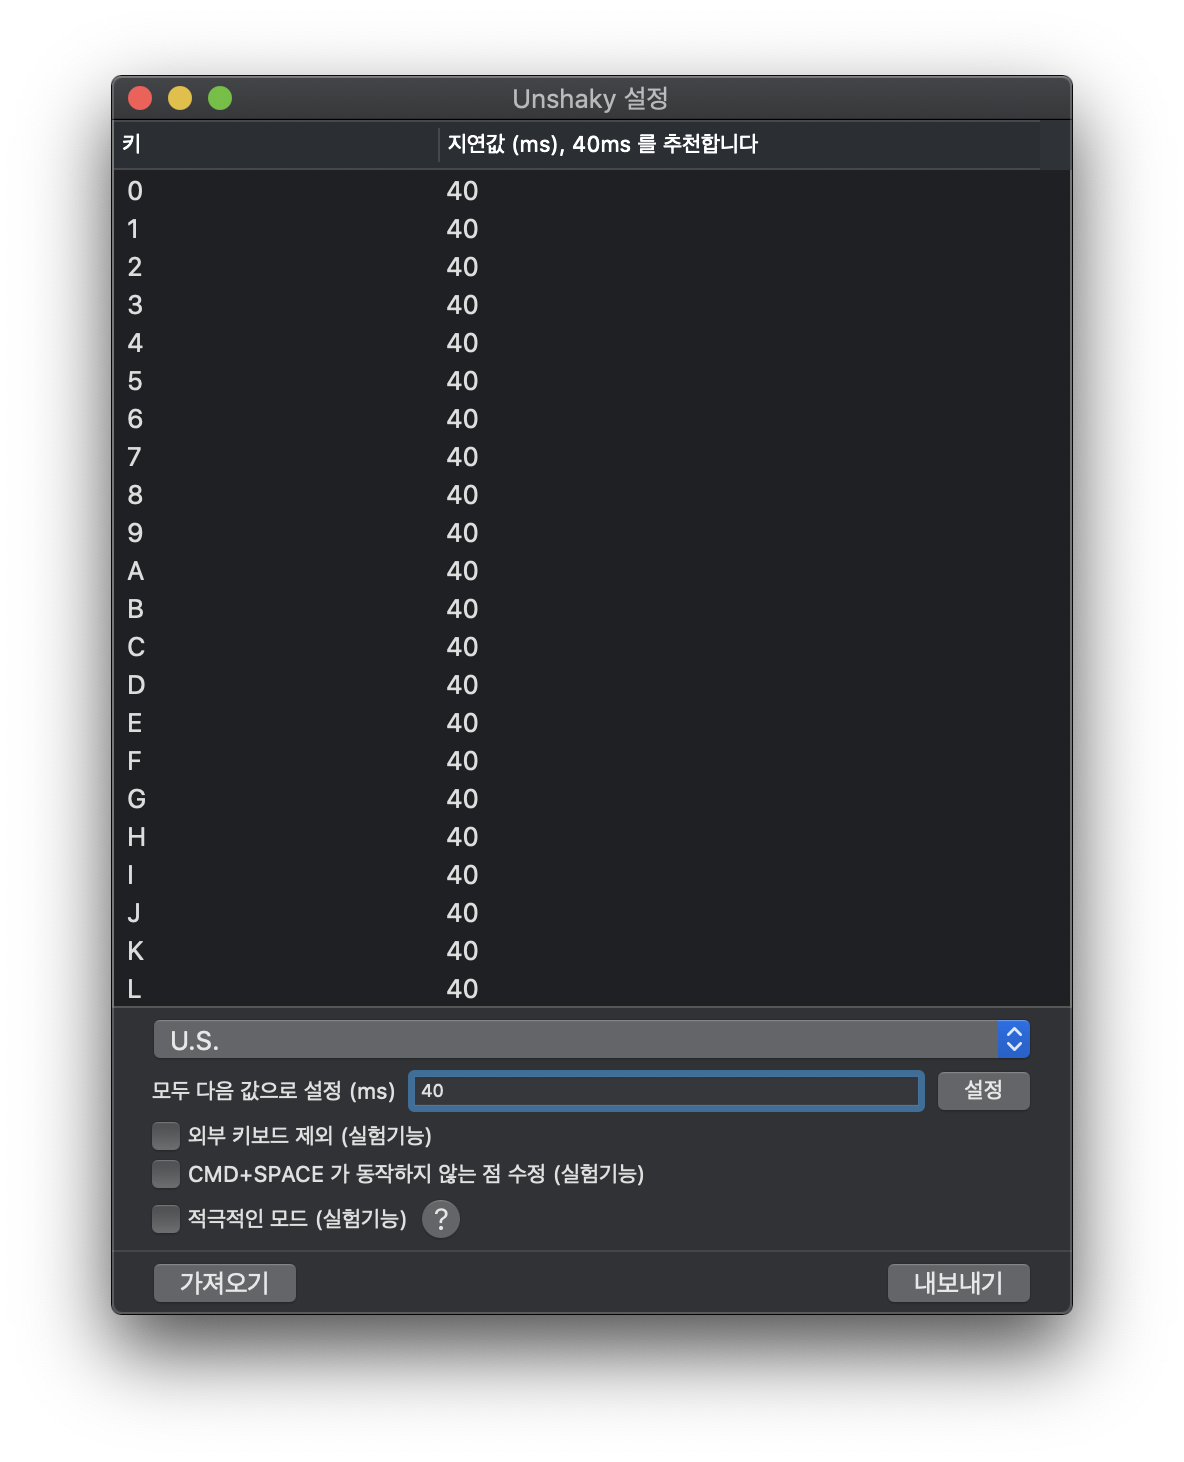1184x1462 pixels.
Task: Select the row for key B
Action: point(591,609)
